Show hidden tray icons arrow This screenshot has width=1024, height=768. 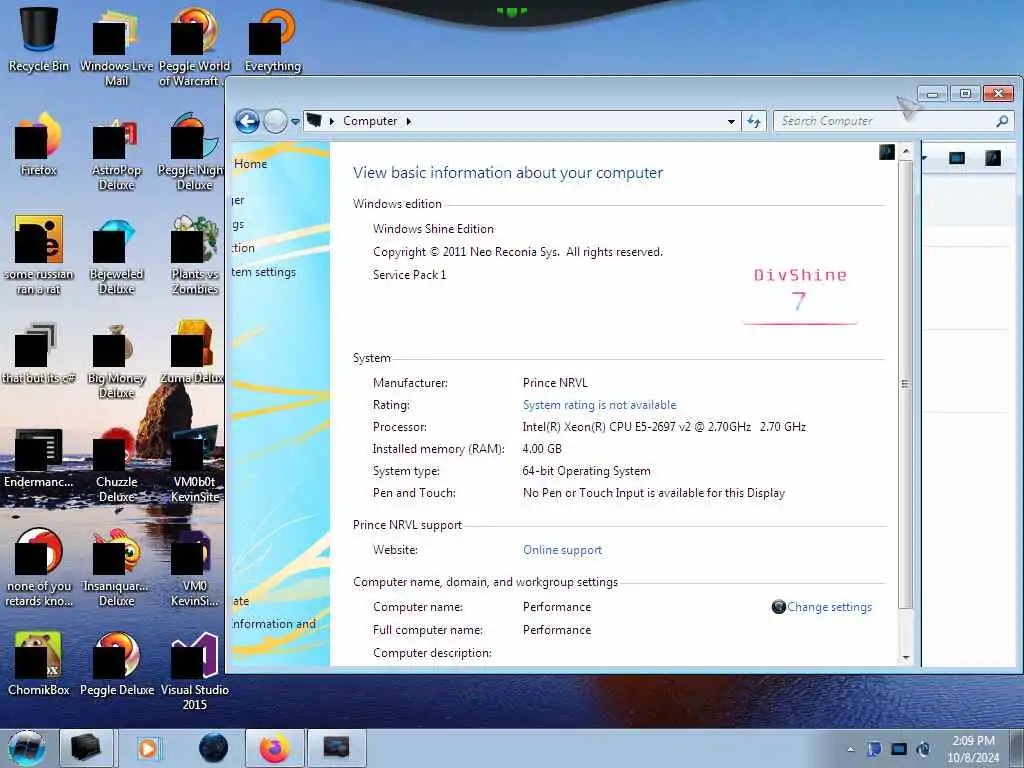[850, 749]
